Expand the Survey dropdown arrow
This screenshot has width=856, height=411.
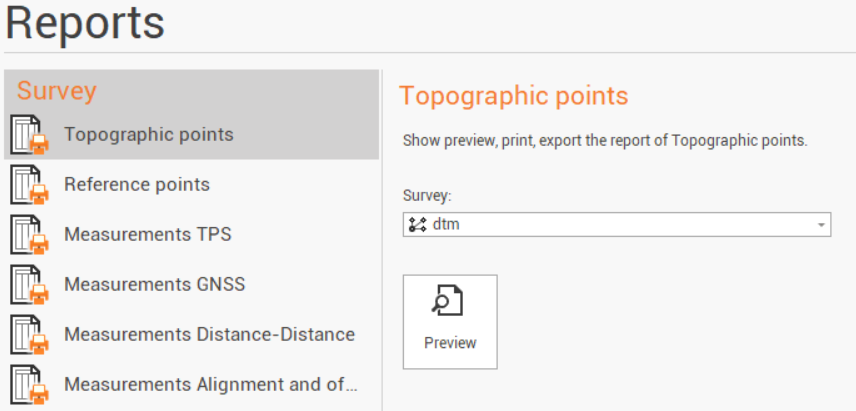821,225
